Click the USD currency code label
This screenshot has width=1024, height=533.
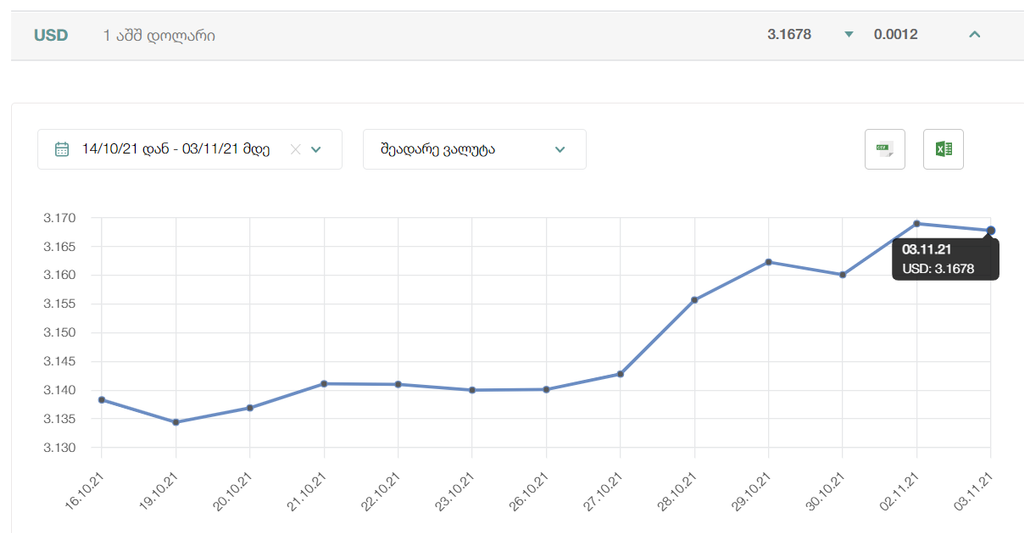pyautogui.click(x=51, y=35)
